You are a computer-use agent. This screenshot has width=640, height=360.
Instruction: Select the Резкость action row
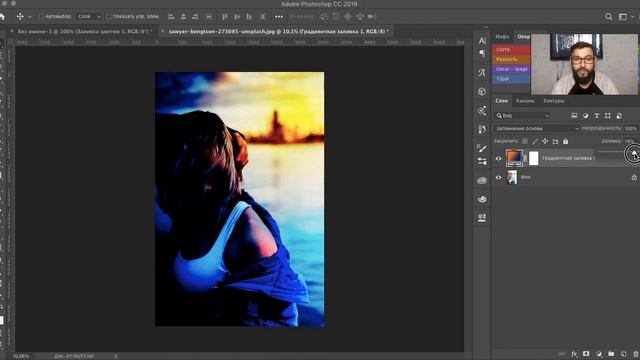click(511, 59)
